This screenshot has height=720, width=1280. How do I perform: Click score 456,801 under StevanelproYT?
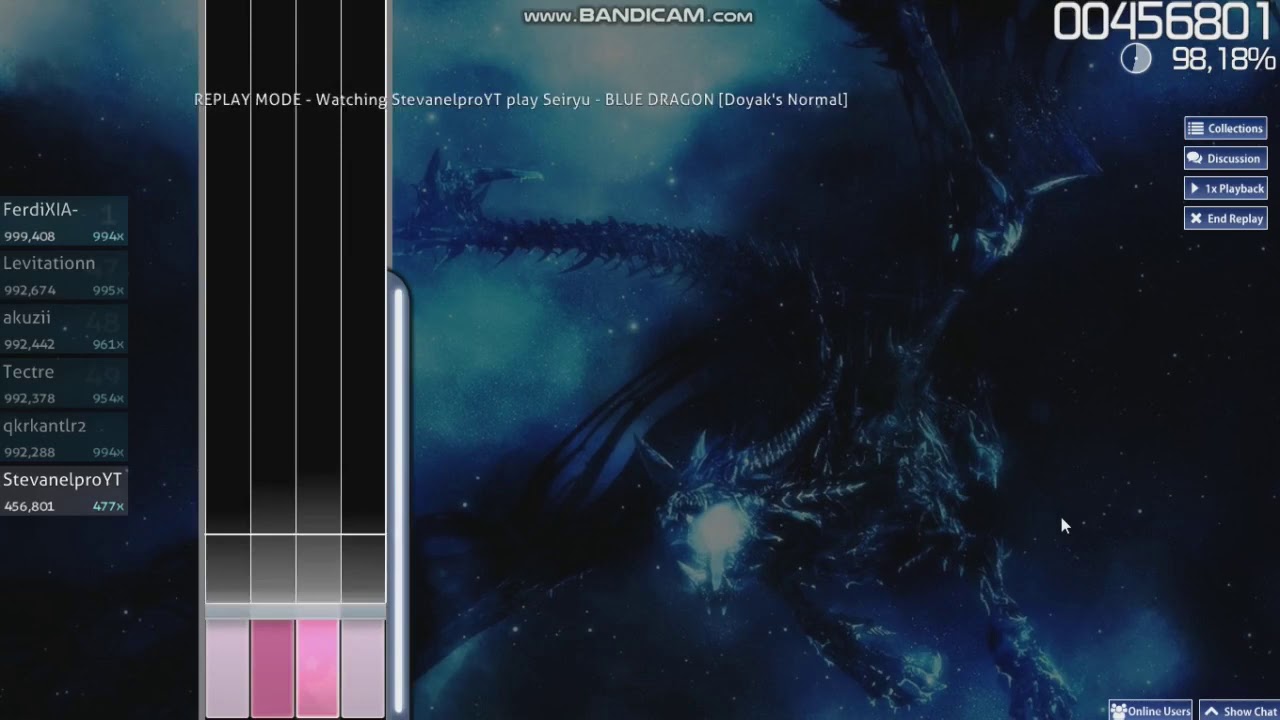pyautogui.click(x=29, y=506)
